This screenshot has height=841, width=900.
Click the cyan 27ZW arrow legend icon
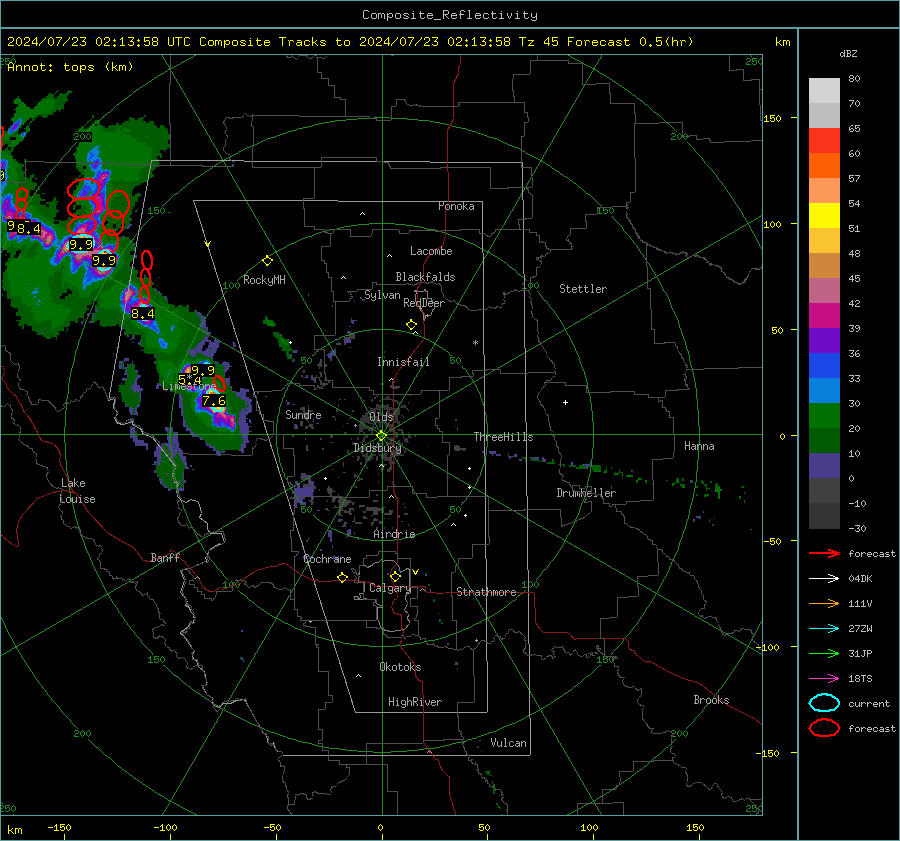[x=824, y=629]
